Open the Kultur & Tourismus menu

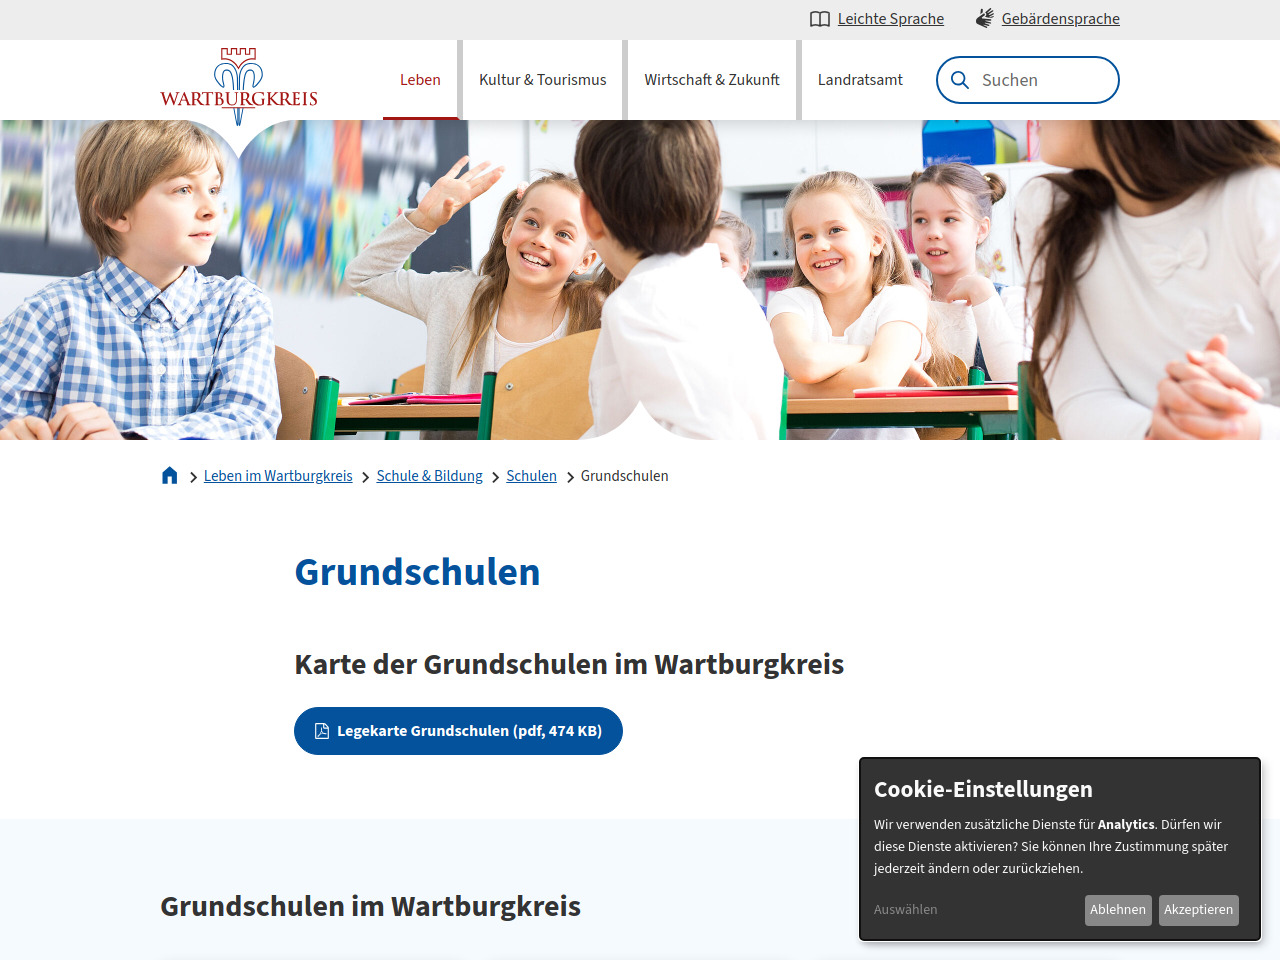click(542, 80)
